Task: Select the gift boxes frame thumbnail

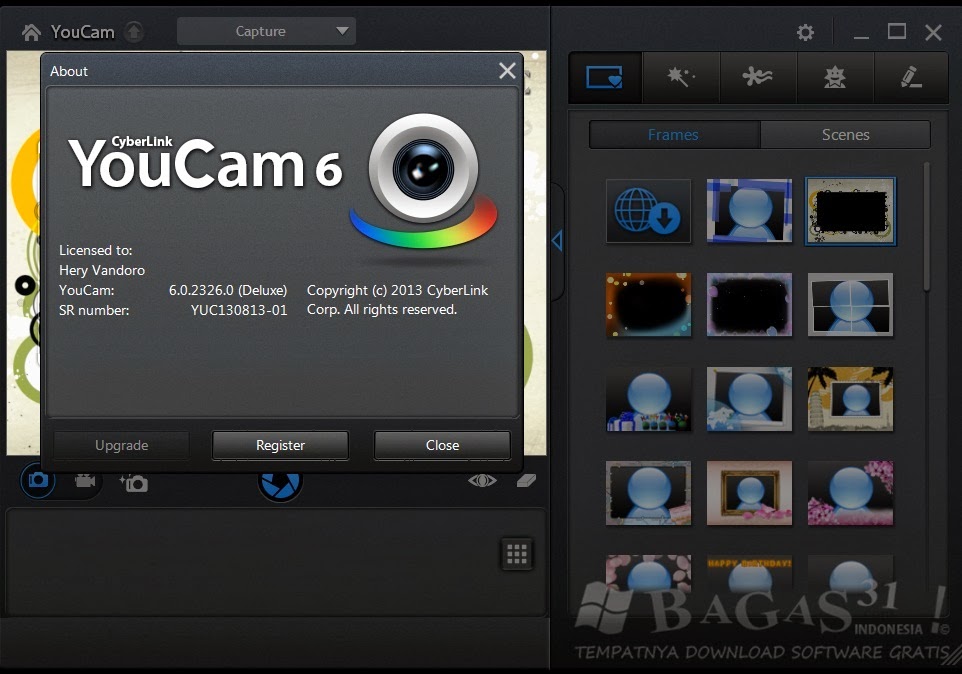Action: [x=648, y=399]
